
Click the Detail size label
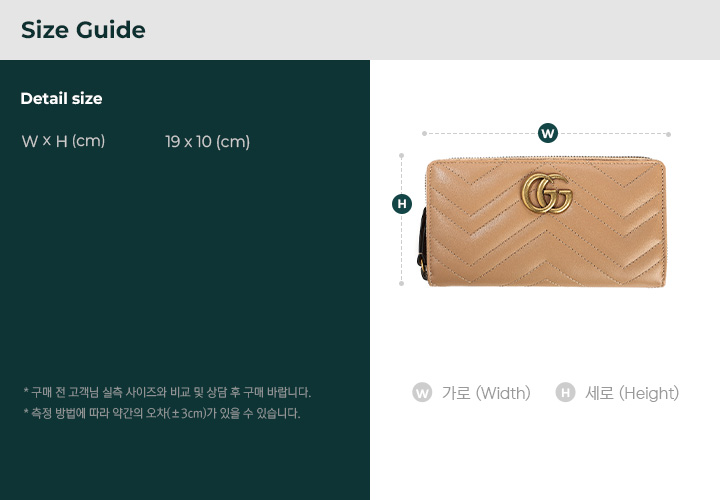61,98
